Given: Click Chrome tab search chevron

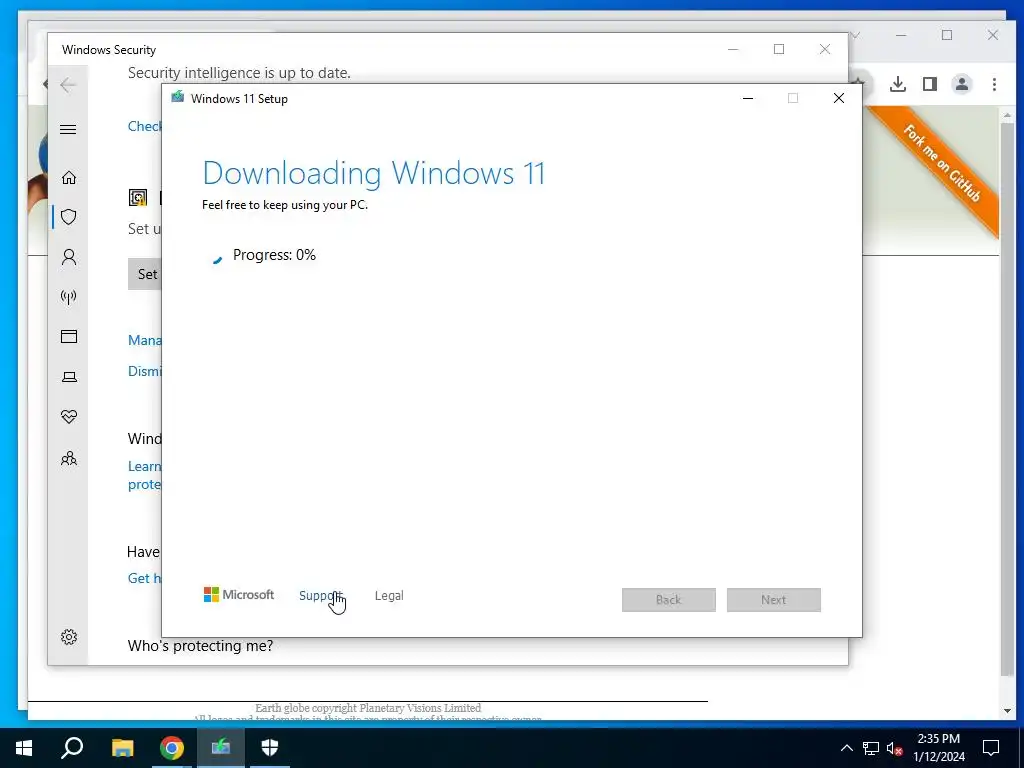Looking at the screenshot, I should 856,35.
